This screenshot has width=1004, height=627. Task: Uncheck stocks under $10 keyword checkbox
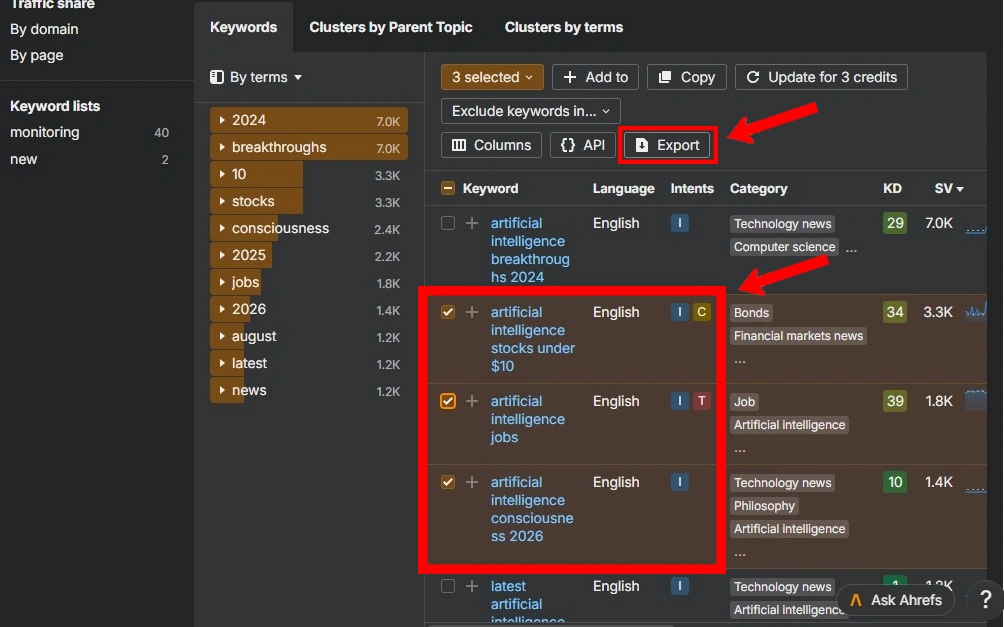pyautogui.click(x=448, y=312)
